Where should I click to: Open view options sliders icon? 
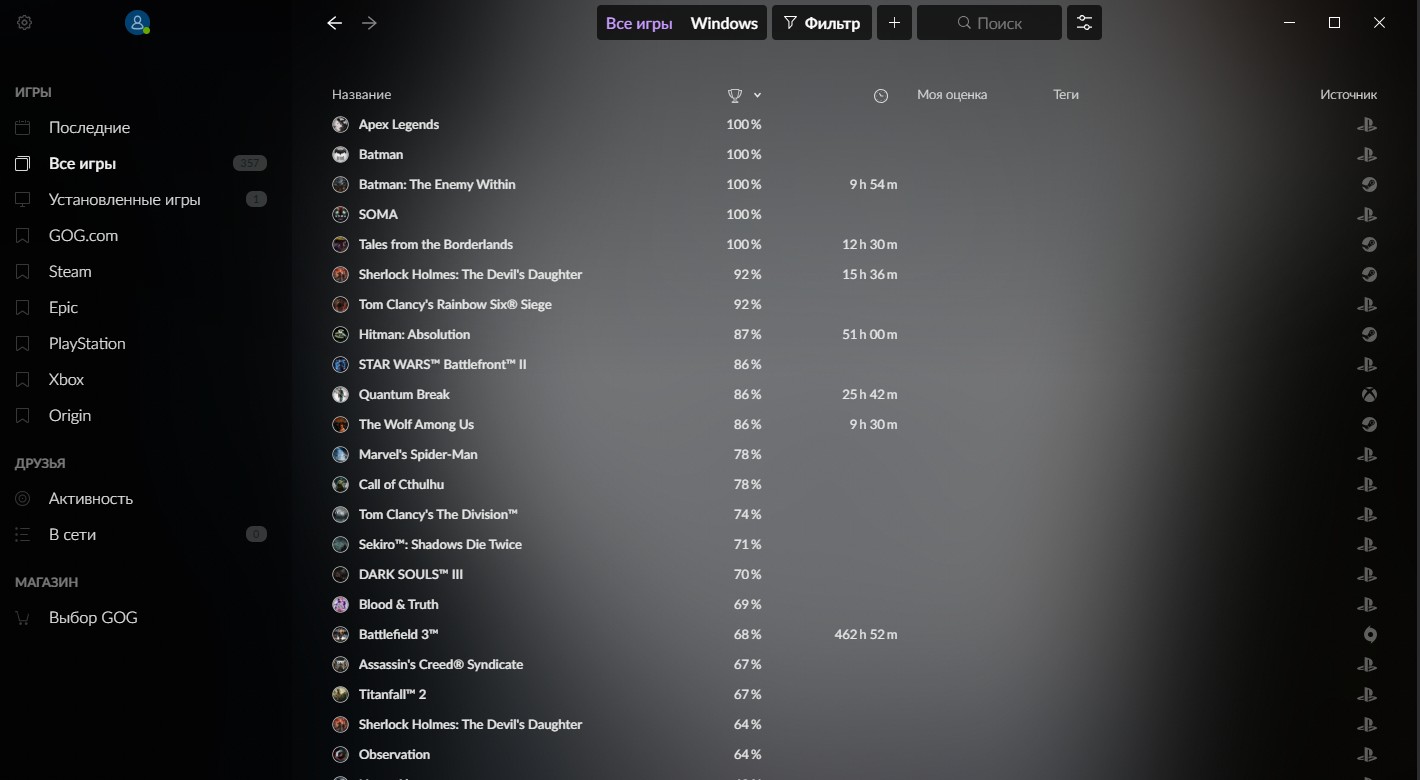[x=1084, y=23]
